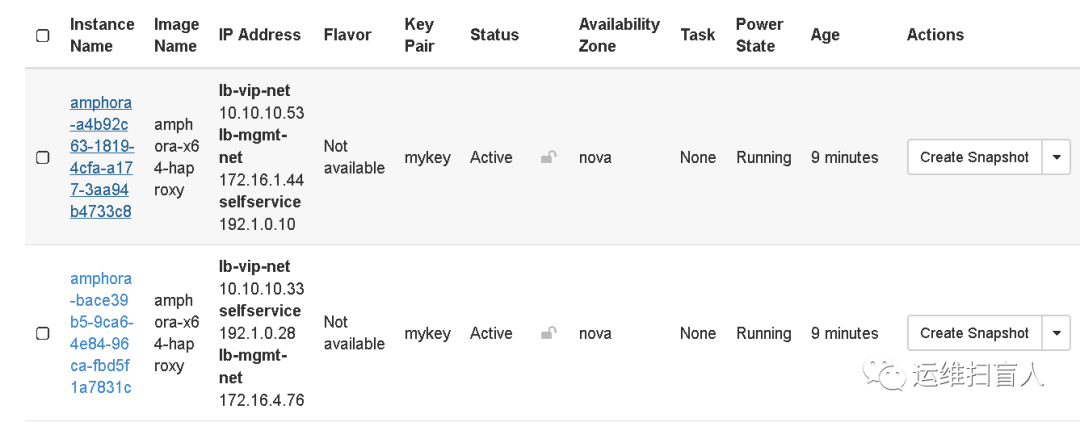This screenshot has width=1080, height=422.
Task: Click the Availability Zone column header
Action: point(619,35)
